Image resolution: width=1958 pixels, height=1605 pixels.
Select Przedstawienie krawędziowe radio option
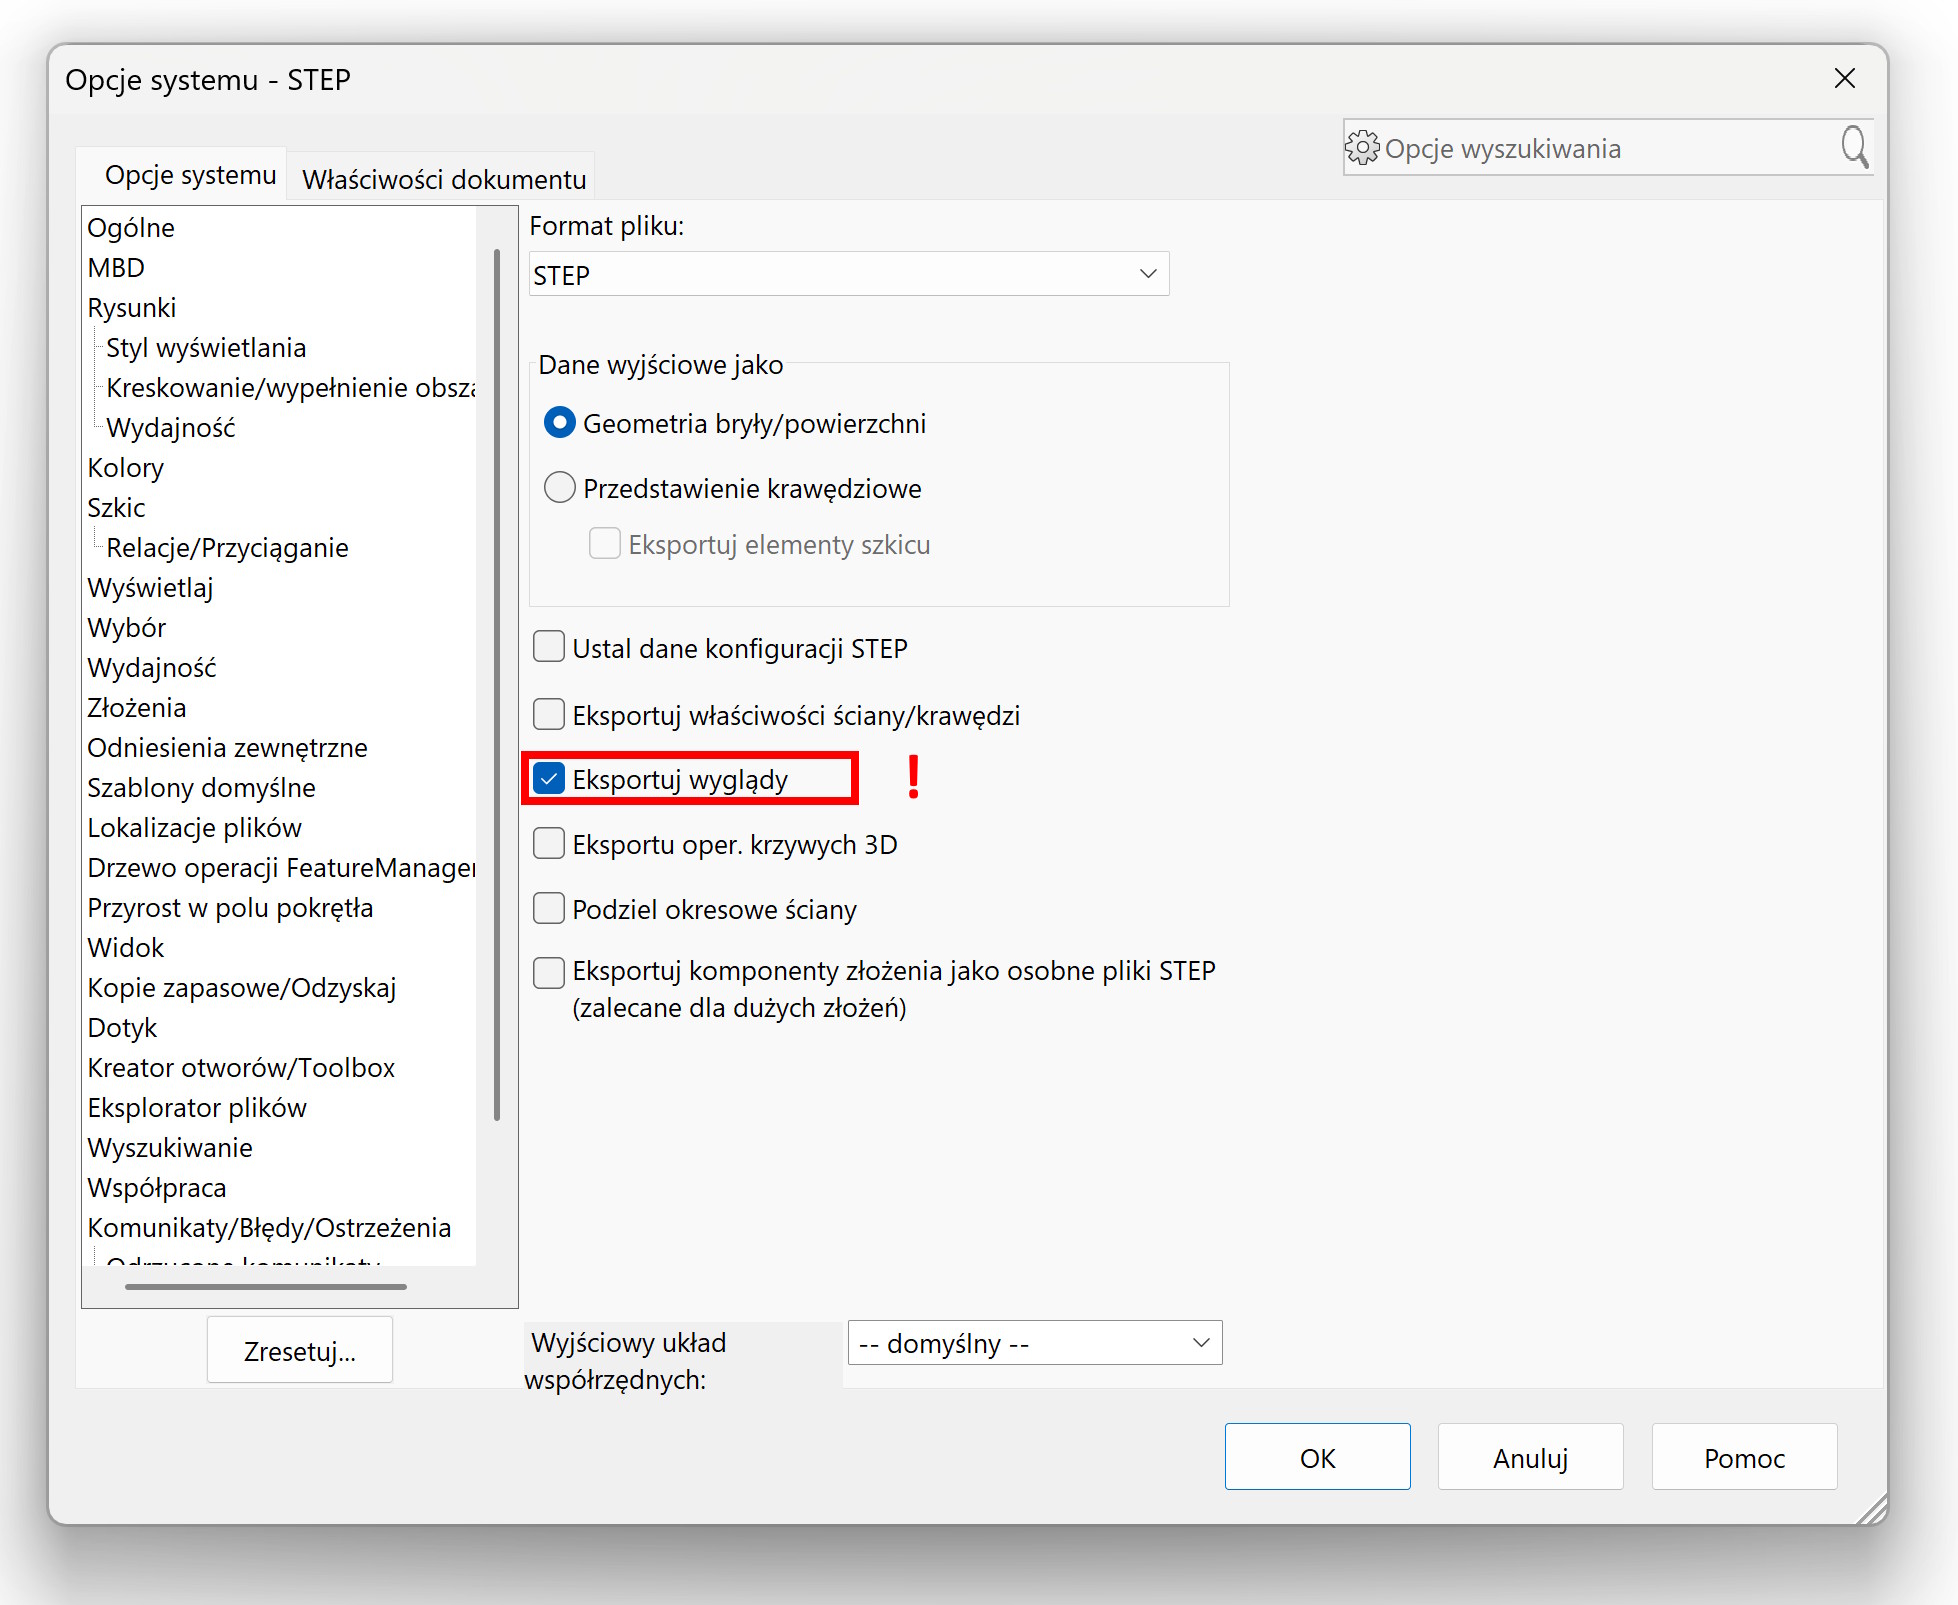click(x=559, y=488)
